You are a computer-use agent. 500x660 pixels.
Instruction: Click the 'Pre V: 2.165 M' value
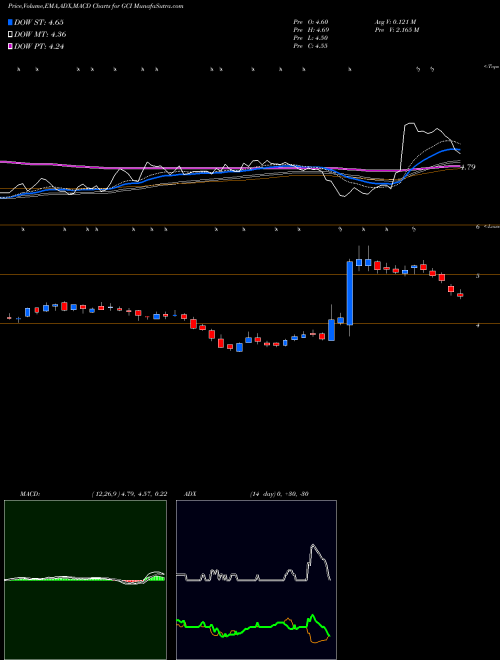tap(396, 30)
